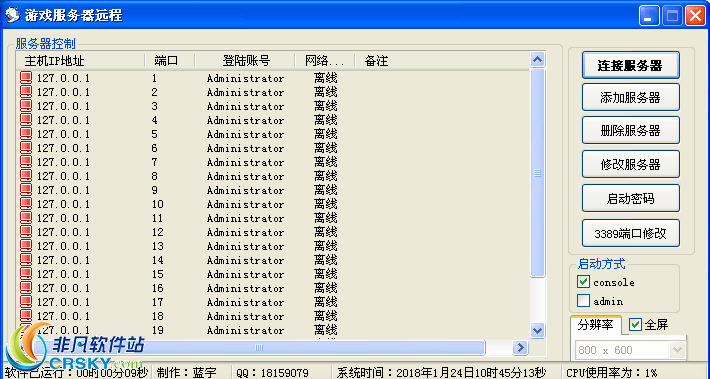Screen dimensions: 710x379
Task: Select the Administrator cell in port 14 row
Action: pos(245,260)
